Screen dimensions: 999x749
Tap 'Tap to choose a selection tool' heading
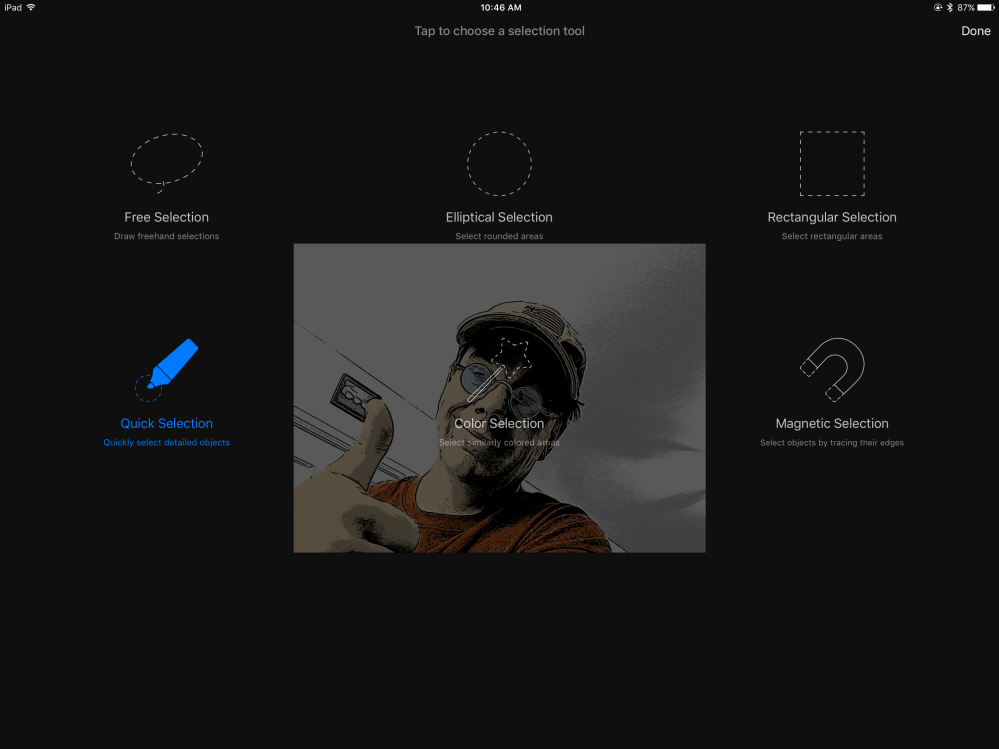[499, 31]
